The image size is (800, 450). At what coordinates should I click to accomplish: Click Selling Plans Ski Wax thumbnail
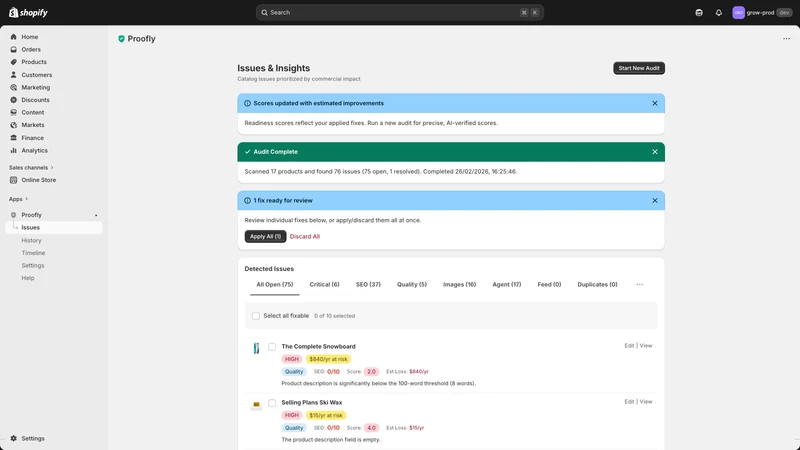[x=256, y=405]
